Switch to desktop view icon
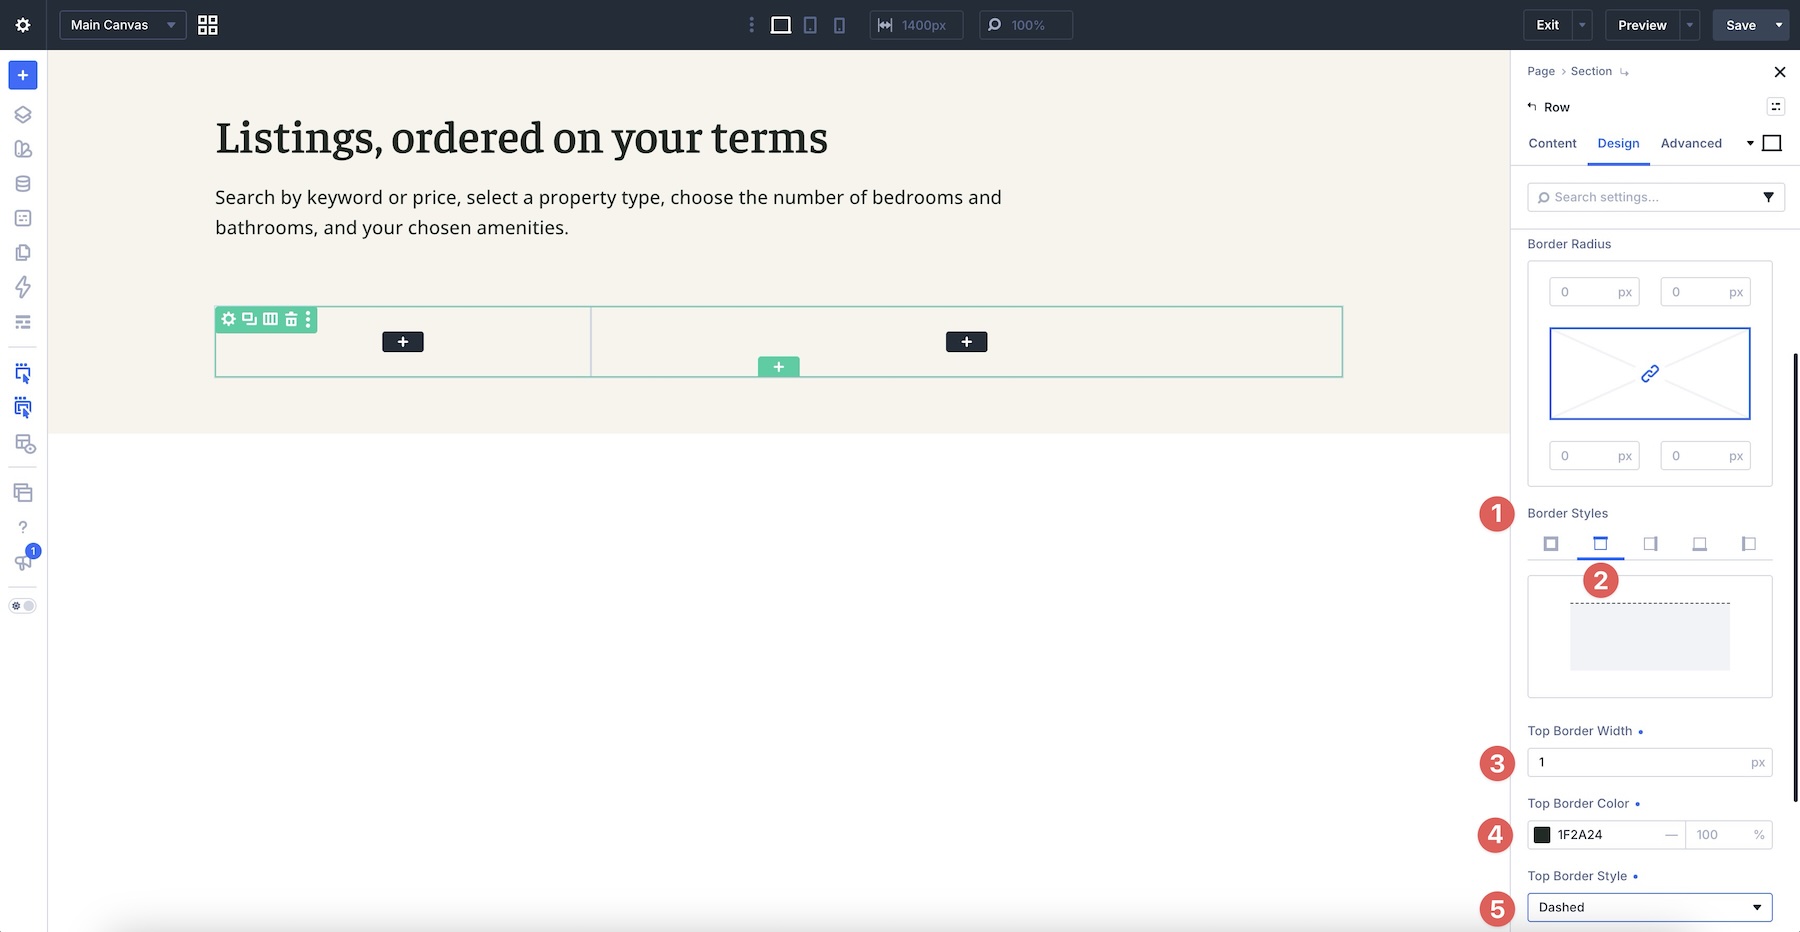The height and width of the screenshot is (932, 1800). coord(781,25)
